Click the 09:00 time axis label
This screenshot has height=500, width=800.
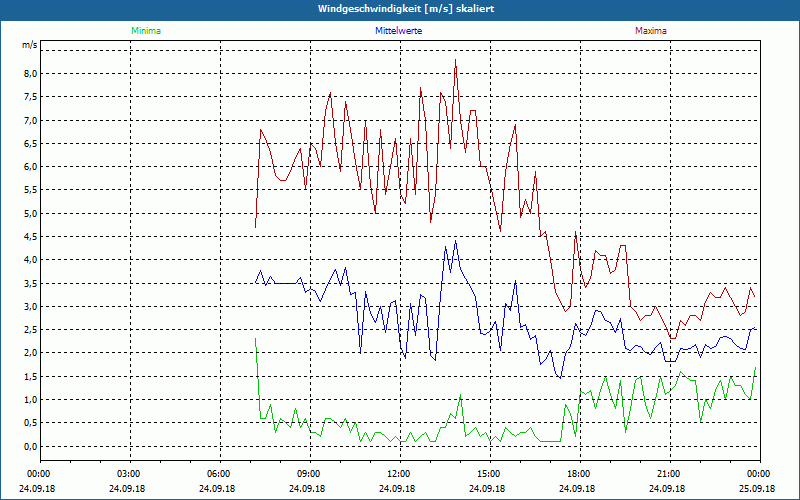point(307,474)
